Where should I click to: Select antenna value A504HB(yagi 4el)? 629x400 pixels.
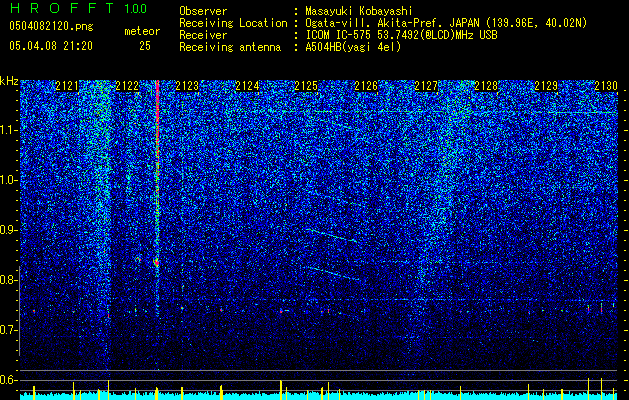point(353,47)
